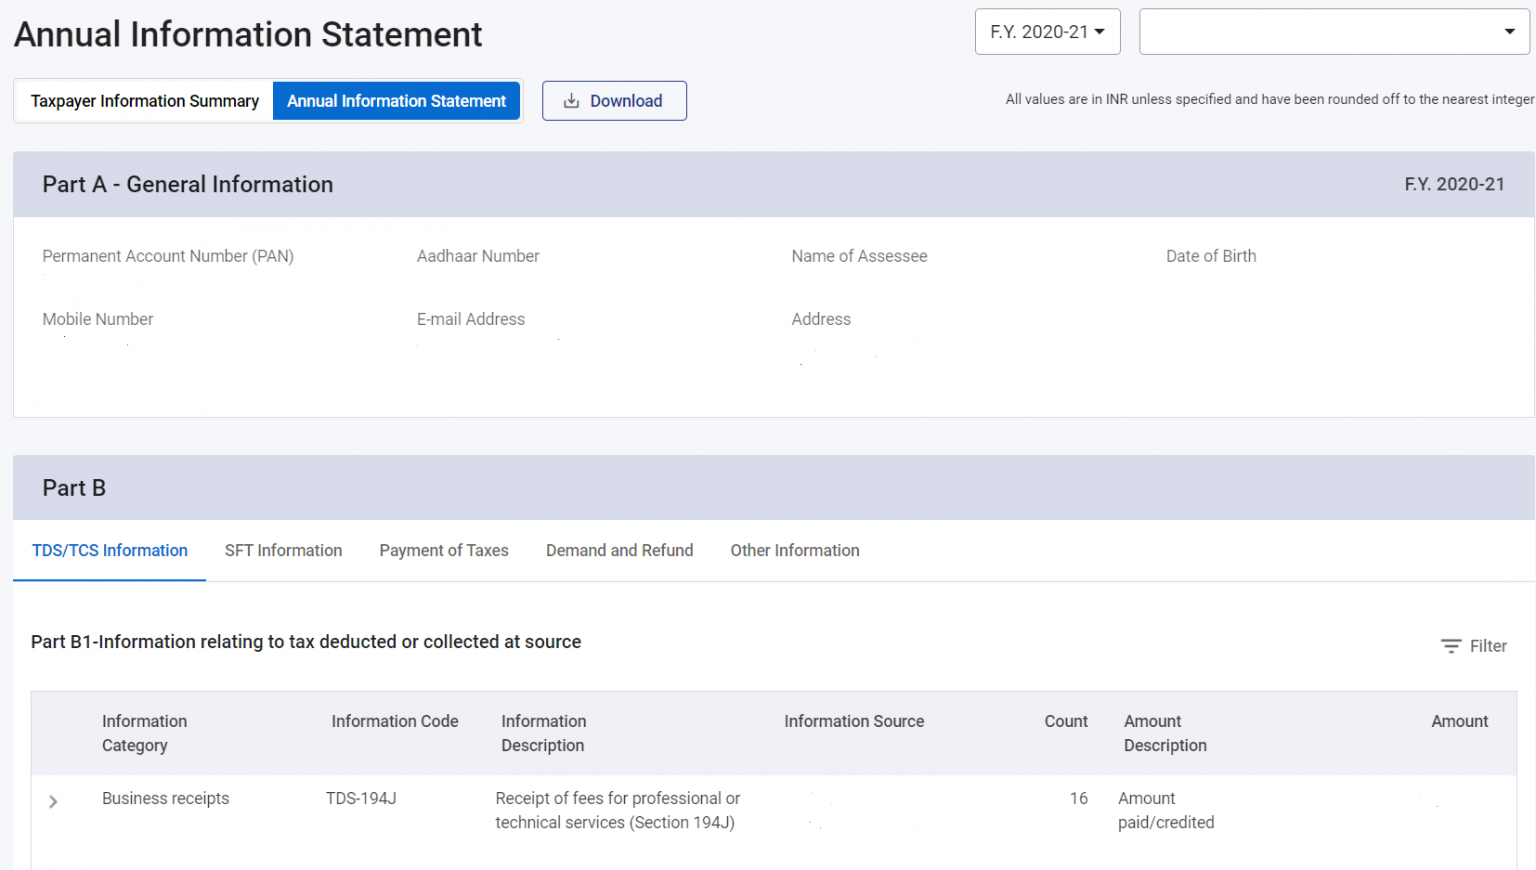Viewport: 1536px width, 870px height.
Task: Go to Payment of Taxes tab
Action: pos(444,550)
